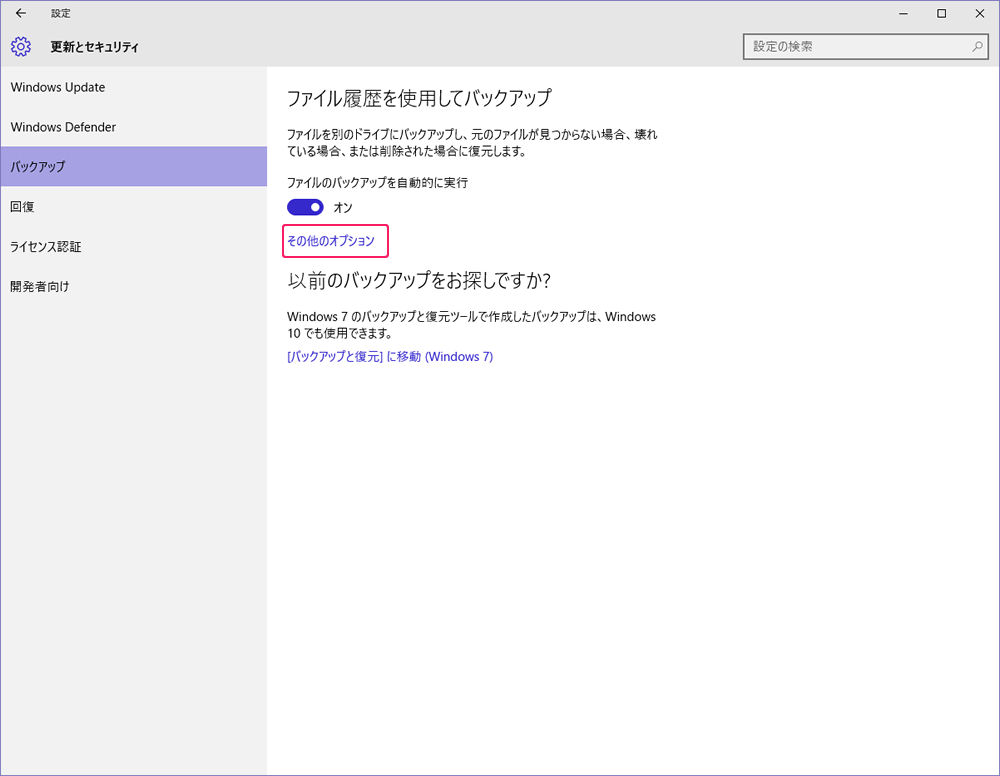Click the ファイルのバックアップを自動的に実行 label

(377, 183)
